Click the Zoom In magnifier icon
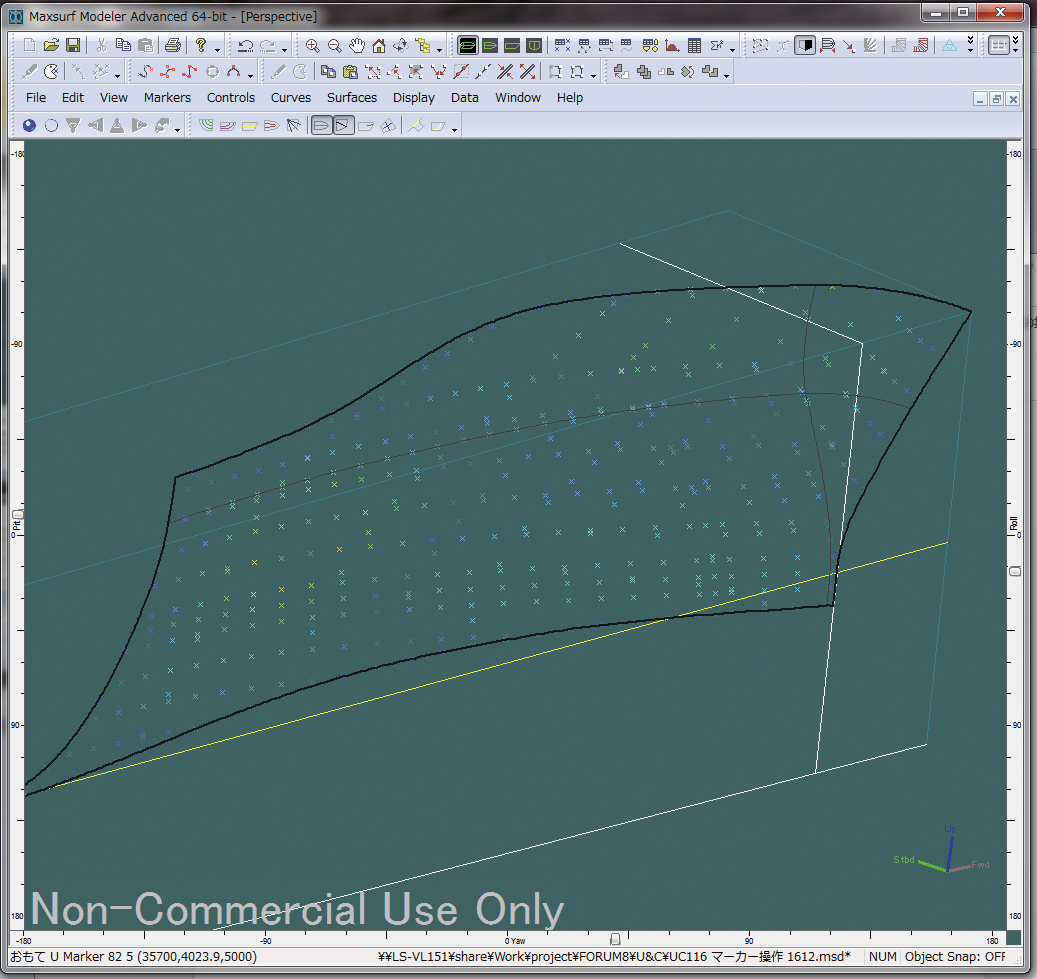This screenshot has height=979, width=1037. pos(313,46)
